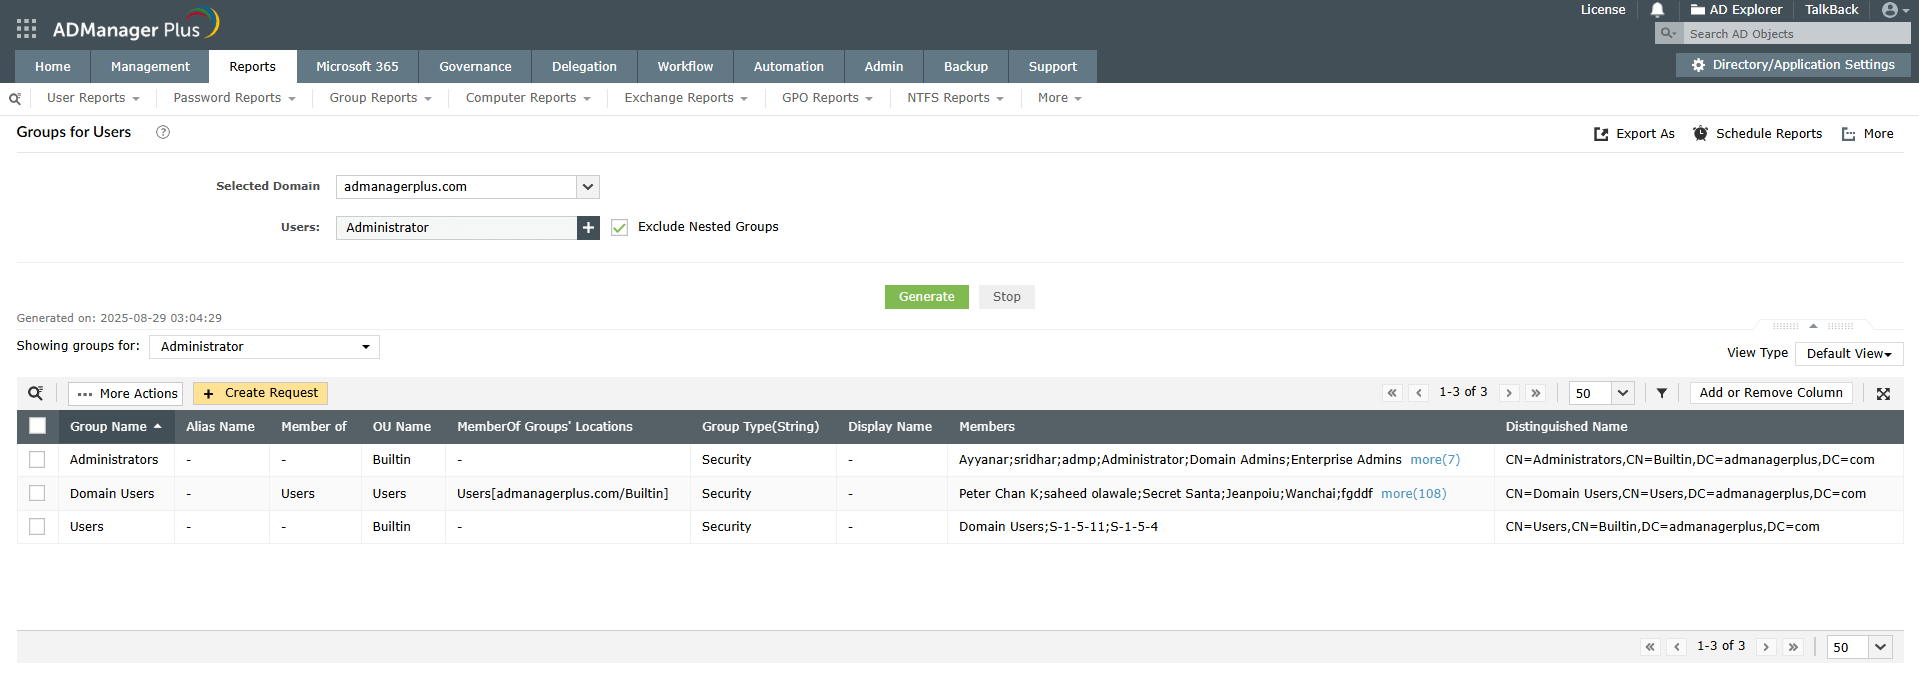Open View Type Default View dropdown
The height and width of the screenshot is (691, 1919).
[x=1849, y=354]
